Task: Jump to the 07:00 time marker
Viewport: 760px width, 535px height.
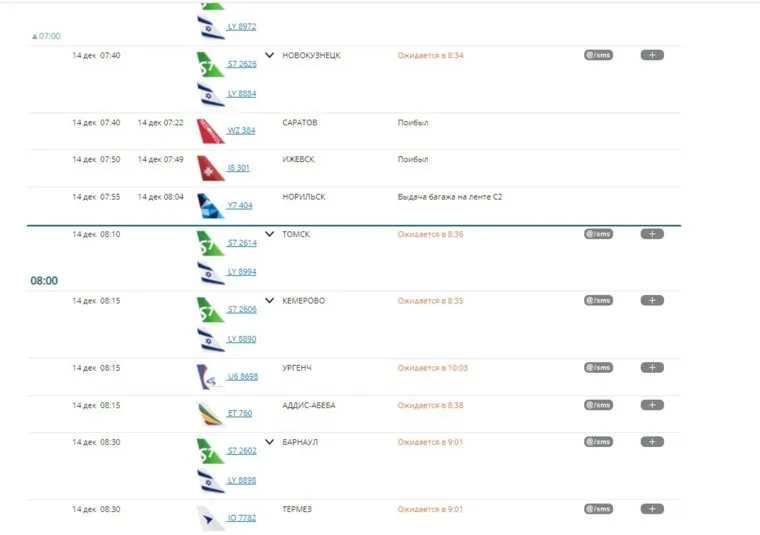Action: point(46,36)
